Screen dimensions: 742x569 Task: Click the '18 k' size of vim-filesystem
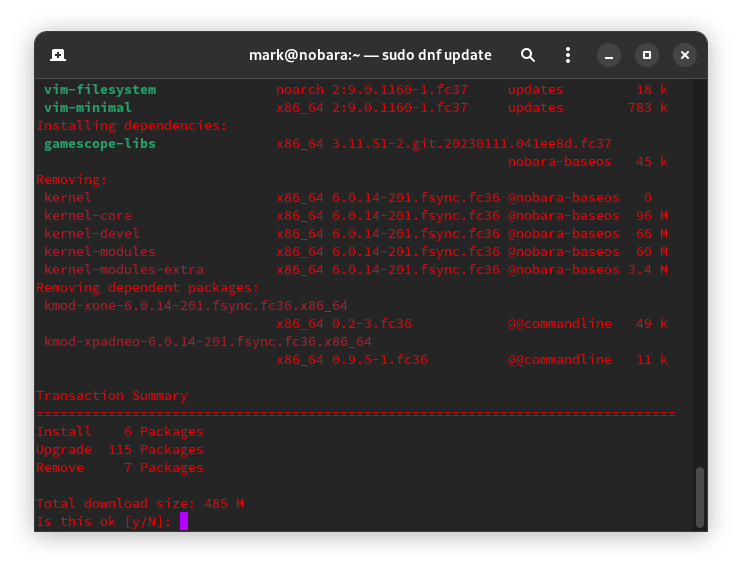[652, 89]
